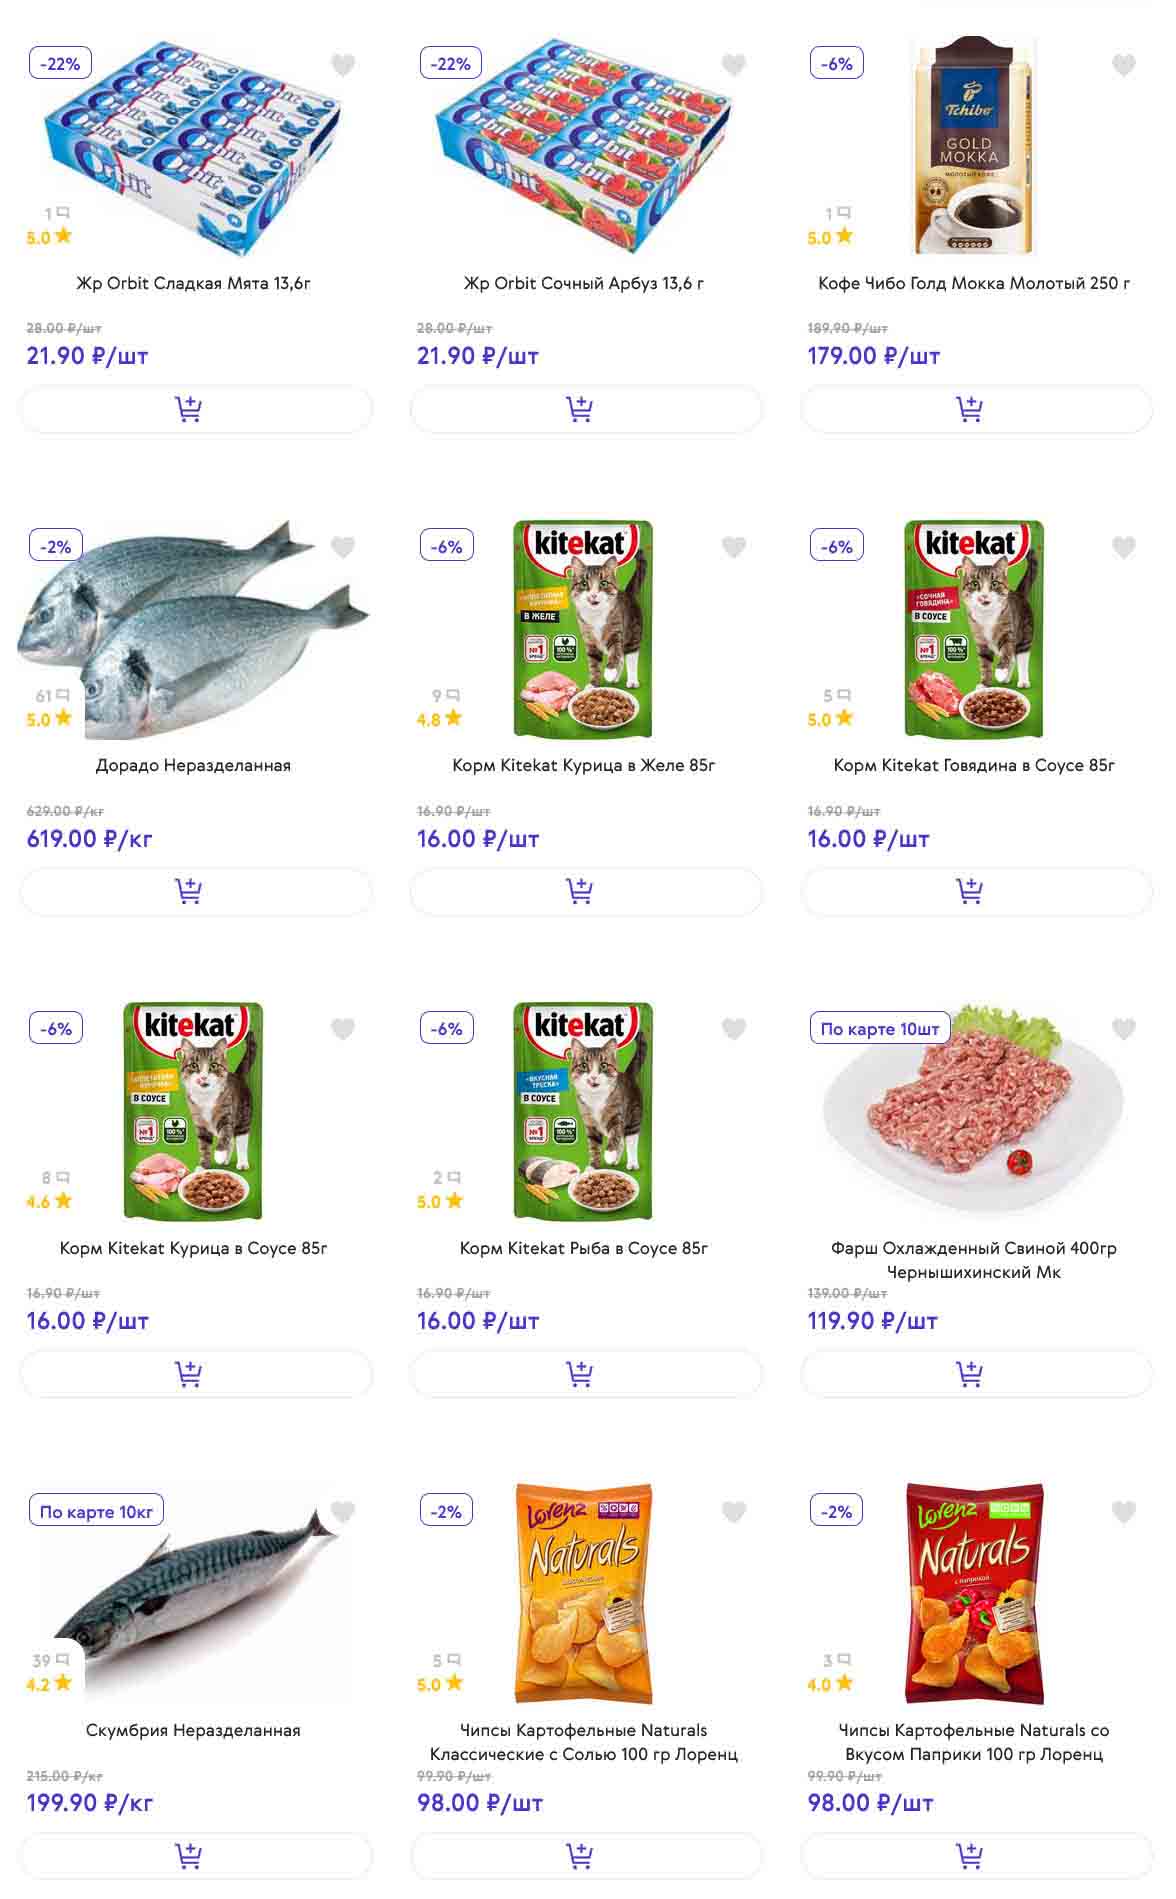This screenshot has height=1899, width=1176.
Task: Favorite the Kitekat Говядина в Соусе
Action: click(x=1124, y=547)
